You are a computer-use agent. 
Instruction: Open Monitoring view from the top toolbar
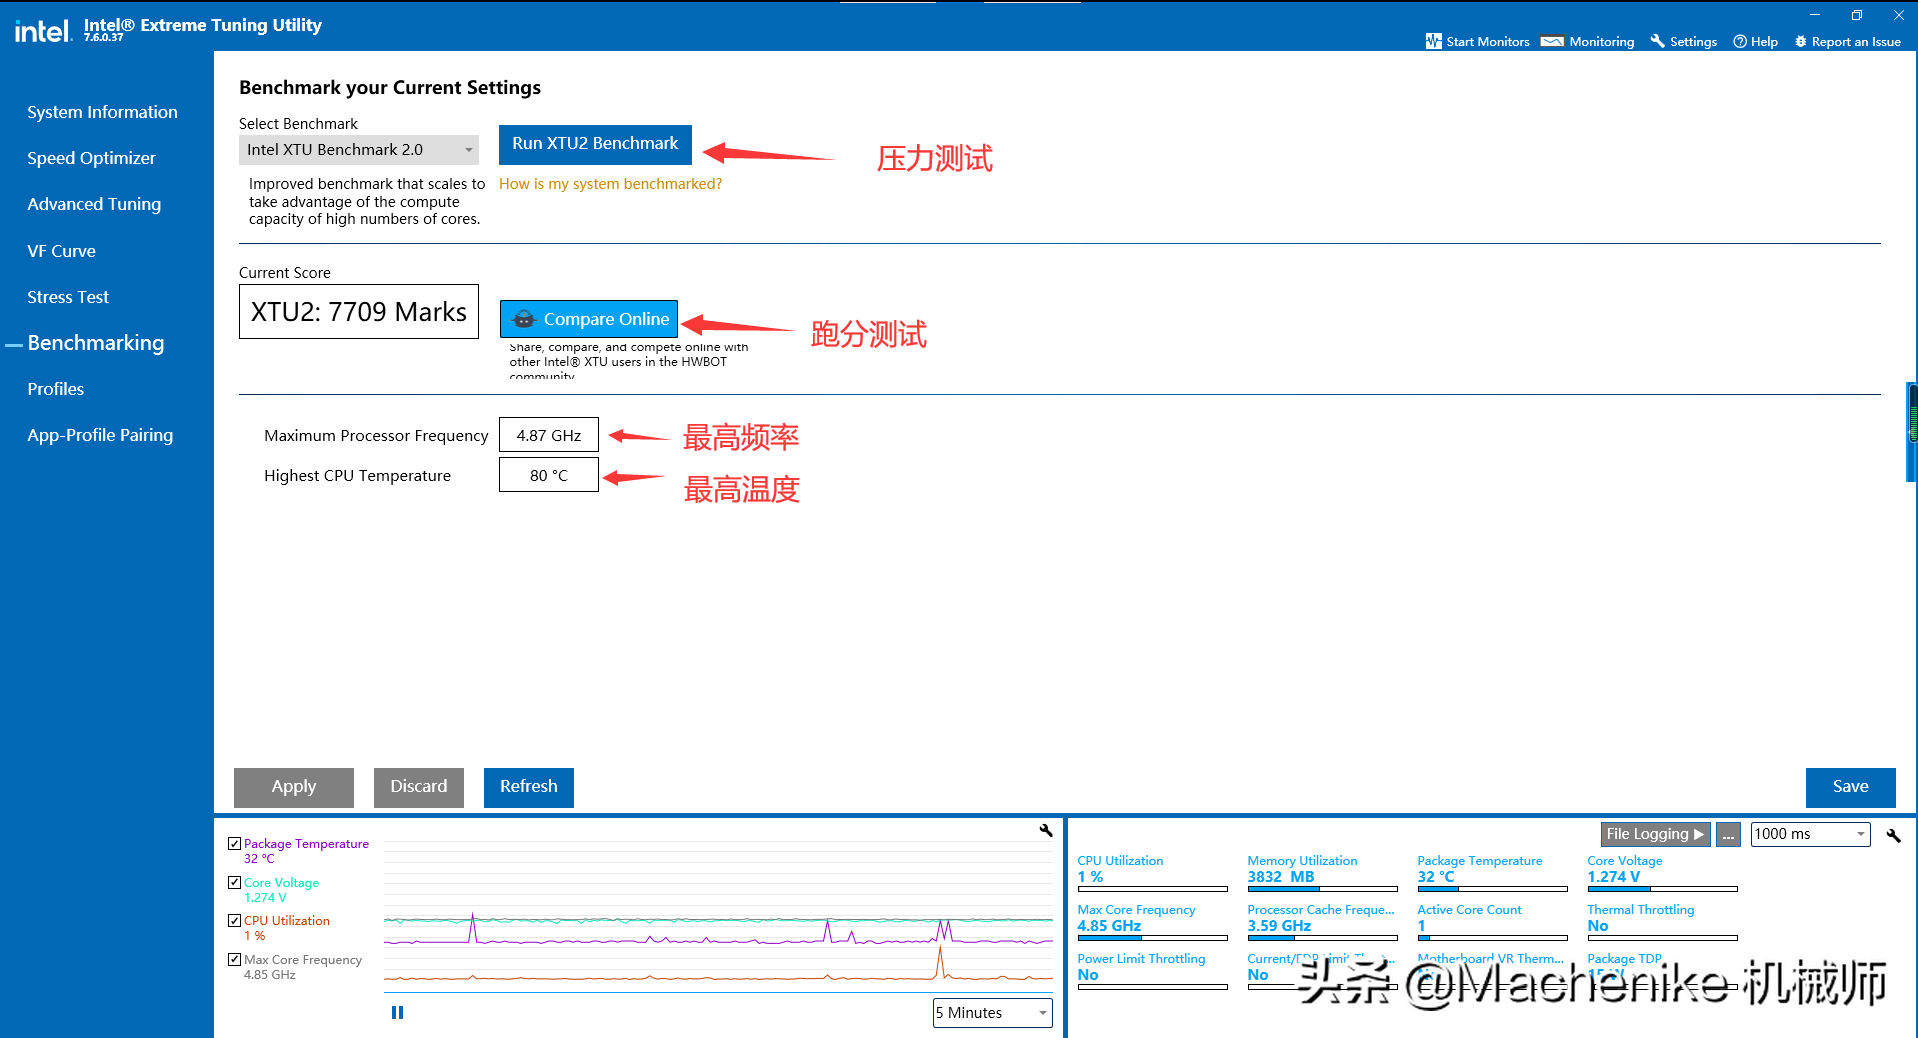(1588, 41)
